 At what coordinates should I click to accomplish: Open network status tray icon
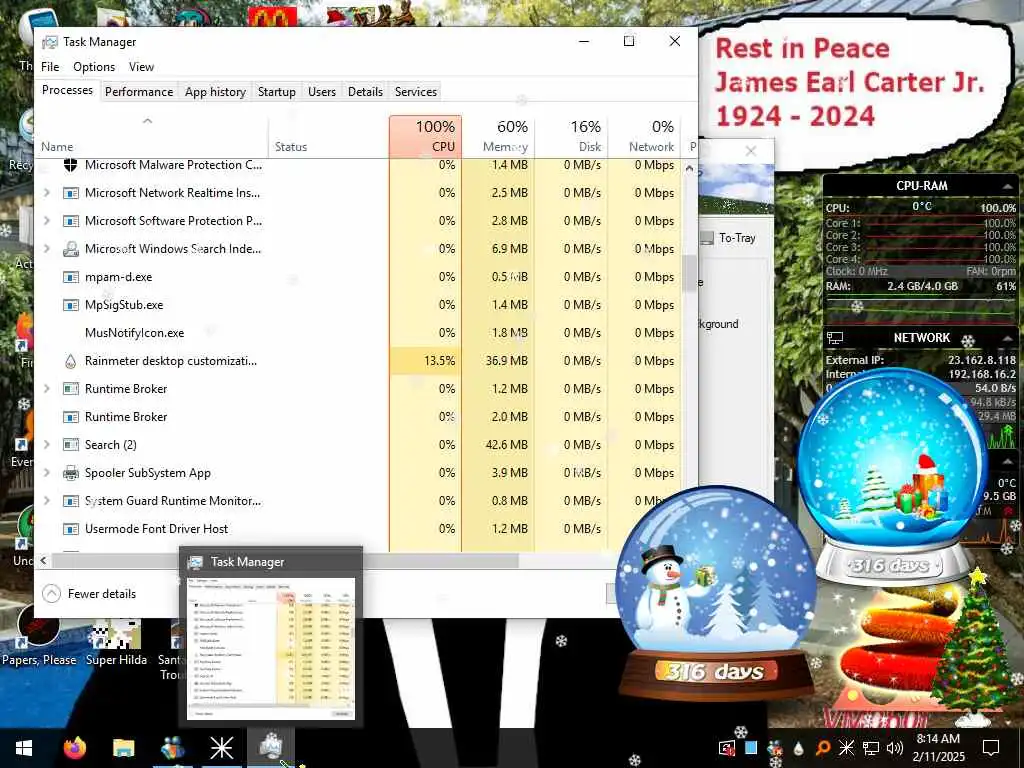point(871,748)
